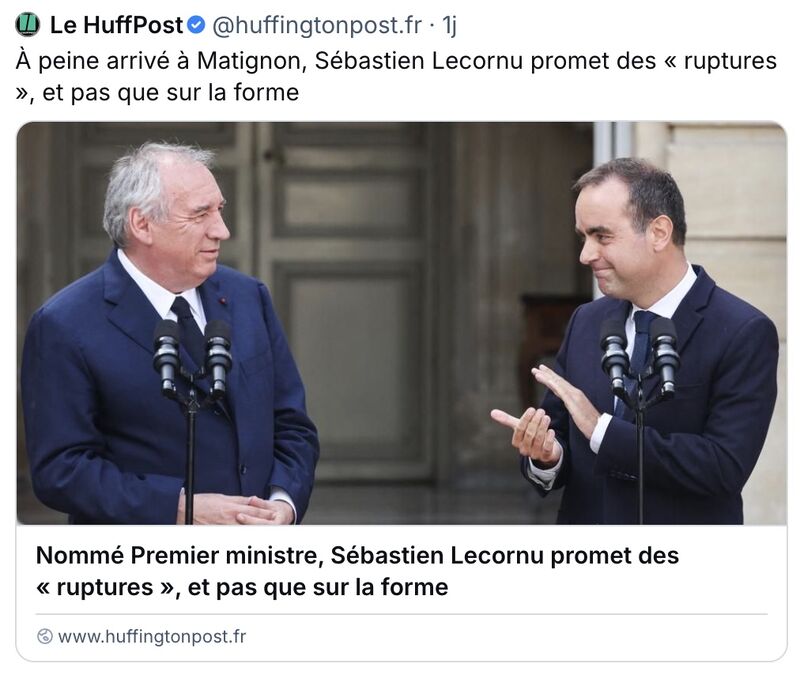
Task: Click the link icon beside www.huffingtonpost.fr
Action: tap(45, 636)
